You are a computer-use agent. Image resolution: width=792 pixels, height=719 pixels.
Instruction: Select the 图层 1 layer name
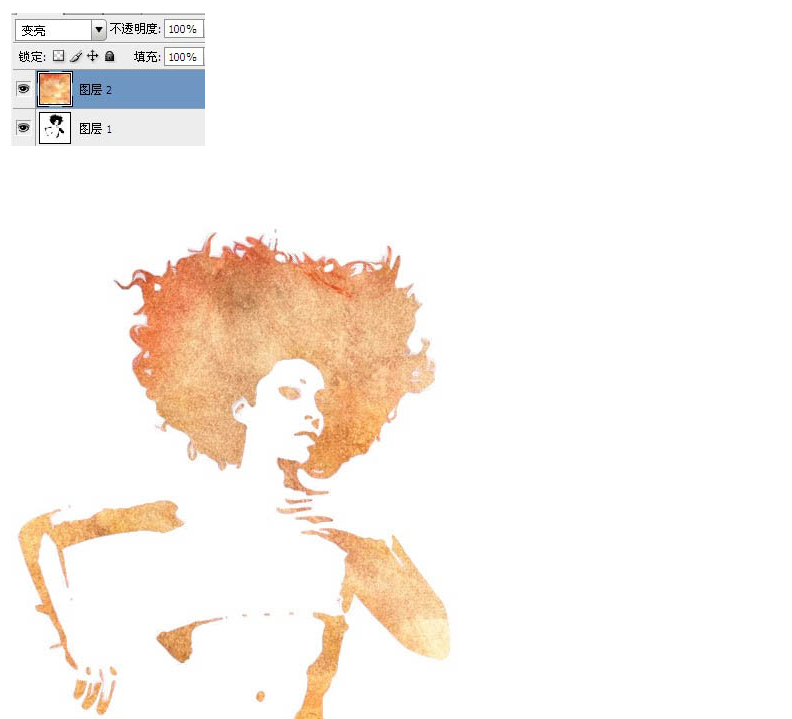coord(95,129)
